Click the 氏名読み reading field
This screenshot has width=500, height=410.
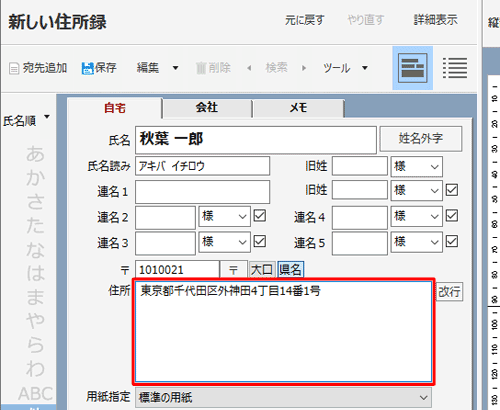click(x=202, y=166)
